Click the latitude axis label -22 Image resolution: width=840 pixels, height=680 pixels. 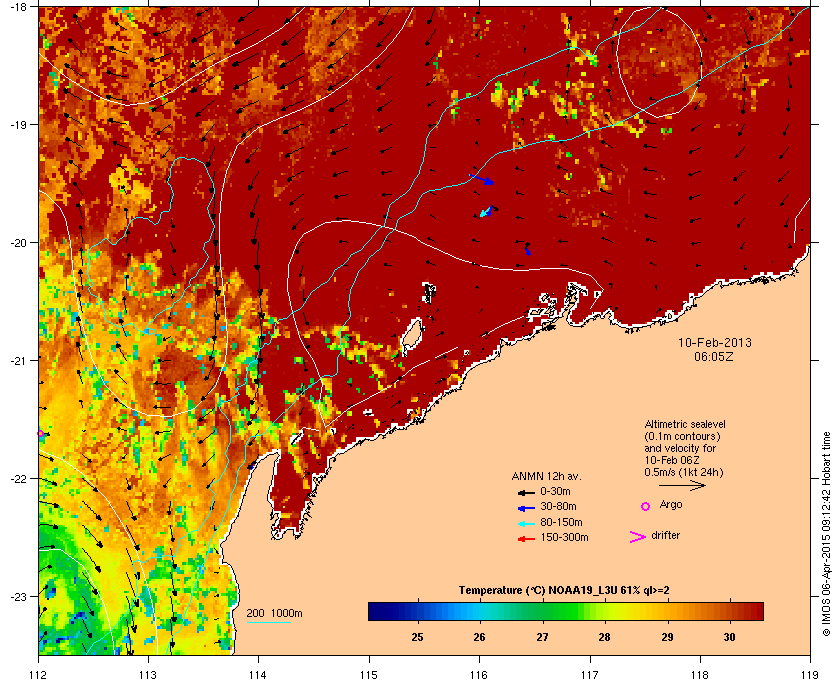coord(18,479)
